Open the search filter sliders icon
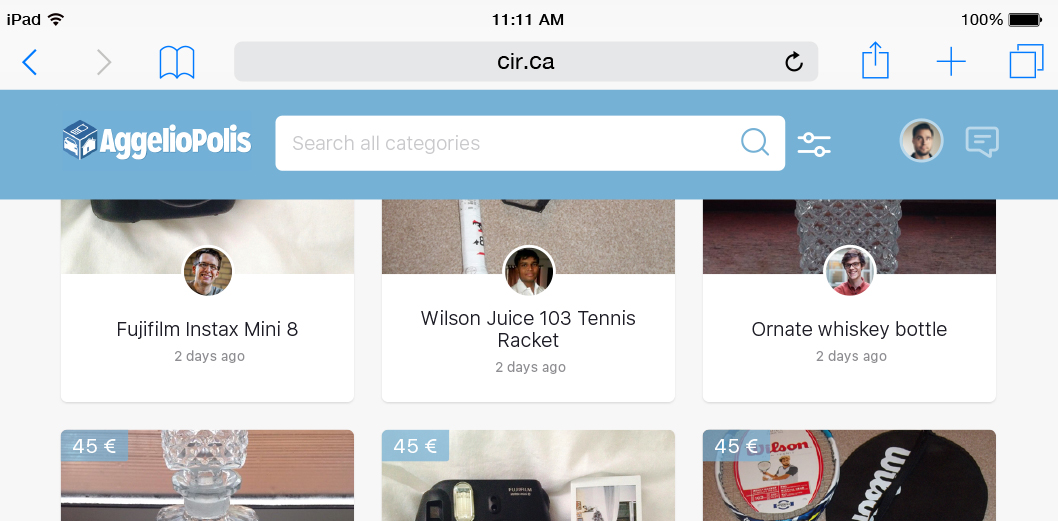This screenshot has height=521, width=1058. (814, 144)
